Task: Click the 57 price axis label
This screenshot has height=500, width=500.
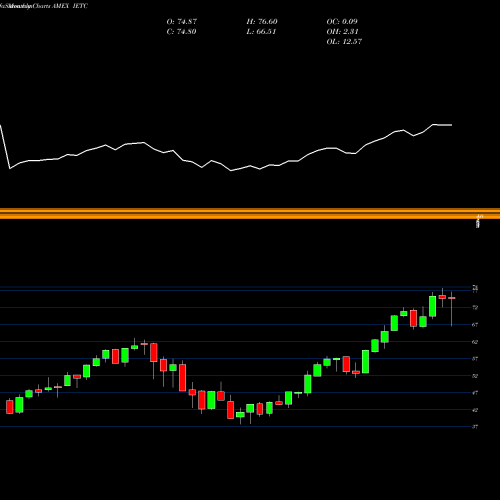Action: click(x=475, y=359)
